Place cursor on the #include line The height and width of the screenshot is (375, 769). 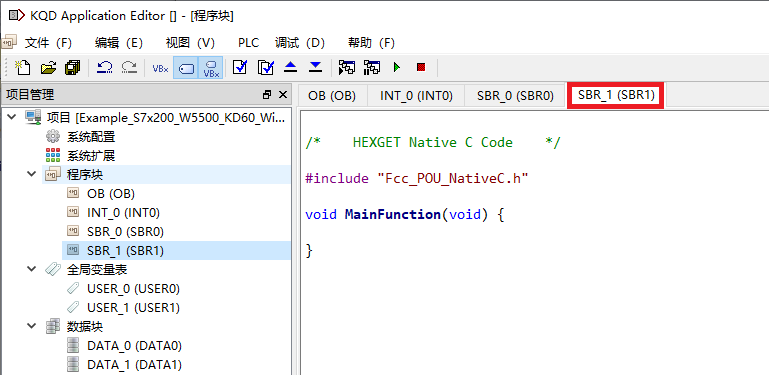(416, 178)
